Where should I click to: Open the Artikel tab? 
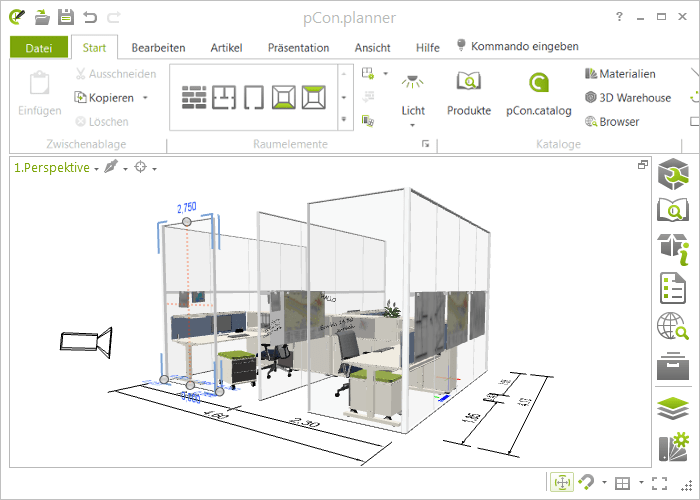pyautogui.click(x=226, y=48)
